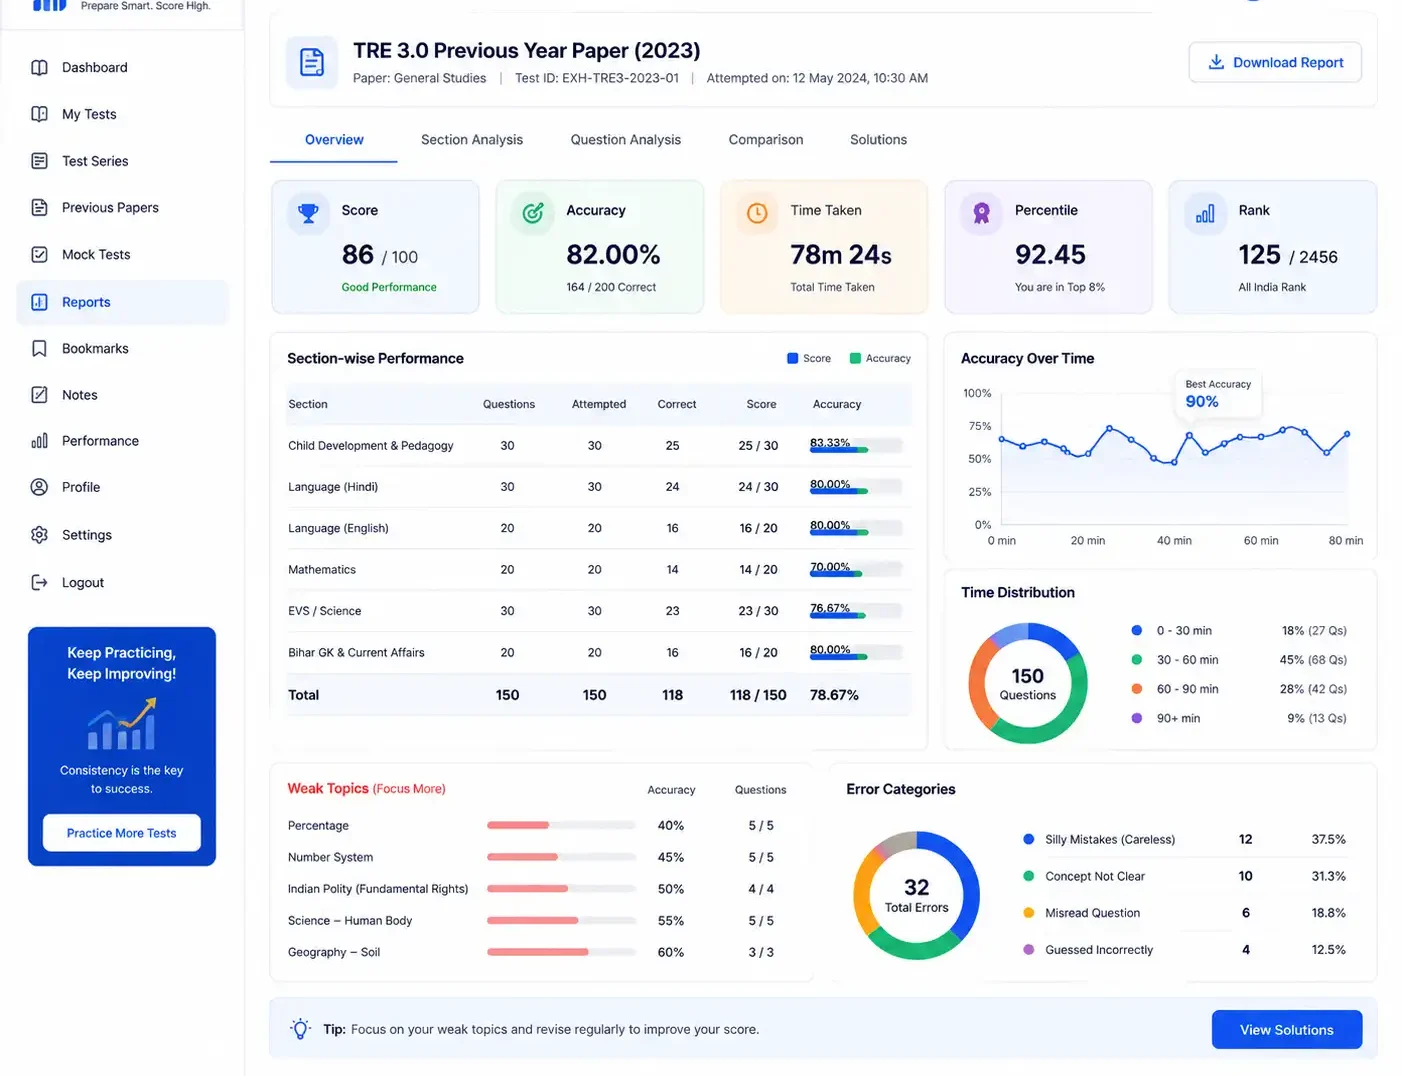Click the 30 - 60 min green legend dot
Screen dimensions: 1402x1076
[1137, 659]
